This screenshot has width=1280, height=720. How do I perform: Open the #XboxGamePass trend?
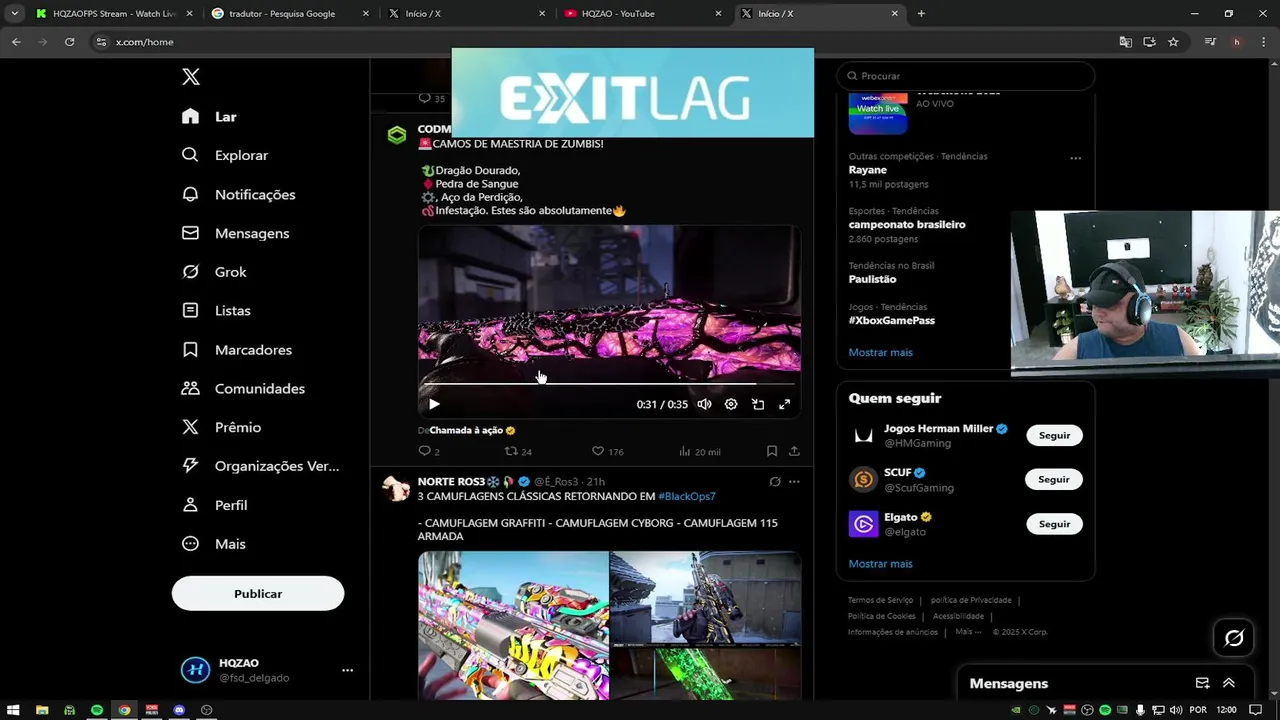pos(892,321)
